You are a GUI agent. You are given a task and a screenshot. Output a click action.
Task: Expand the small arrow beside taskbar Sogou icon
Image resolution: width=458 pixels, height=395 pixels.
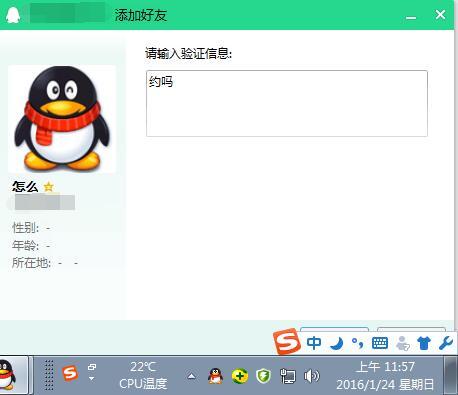[92, 379]
